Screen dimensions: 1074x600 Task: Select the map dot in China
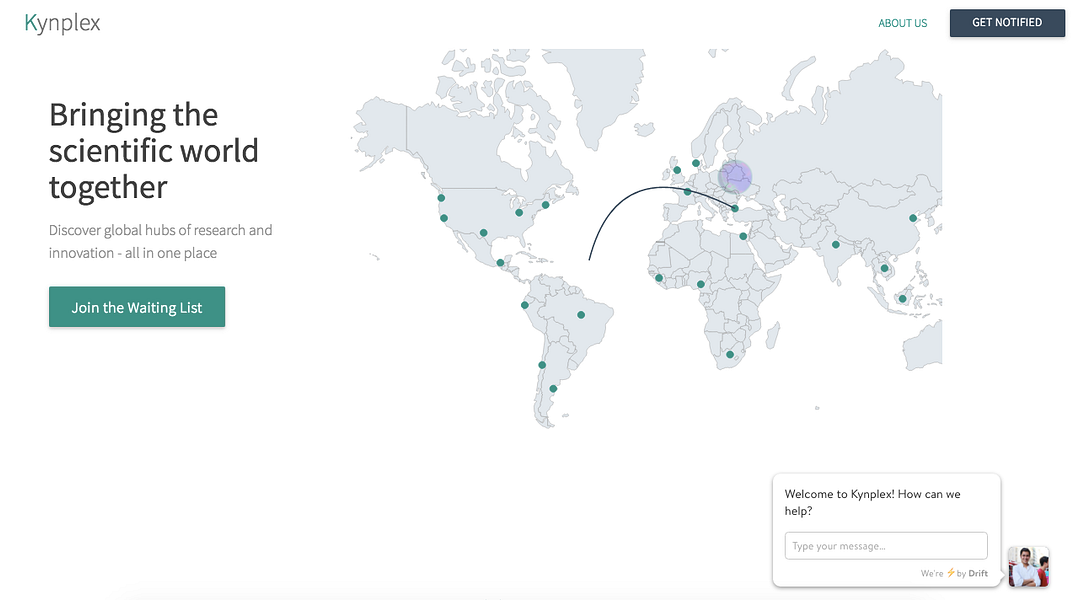[913, 218]
